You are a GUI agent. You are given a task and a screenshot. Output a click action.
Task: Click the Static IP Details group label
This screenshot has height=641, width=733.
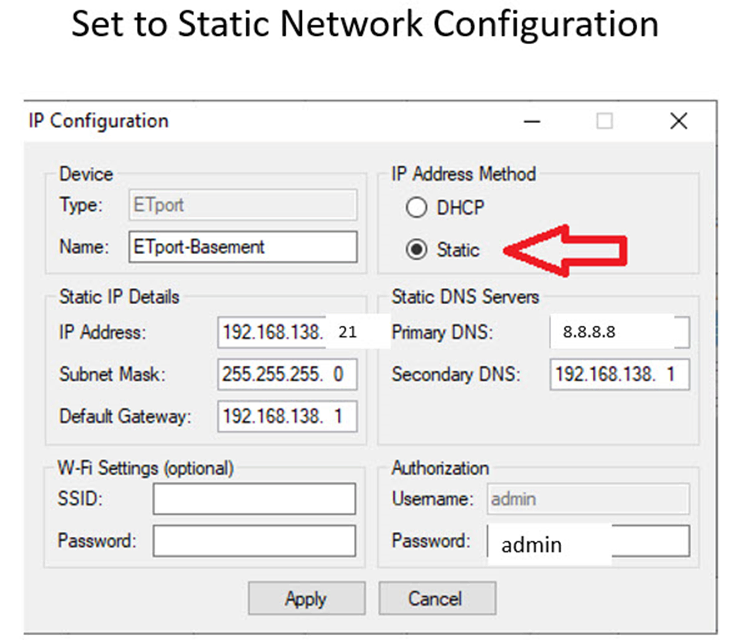coord(119,297)
